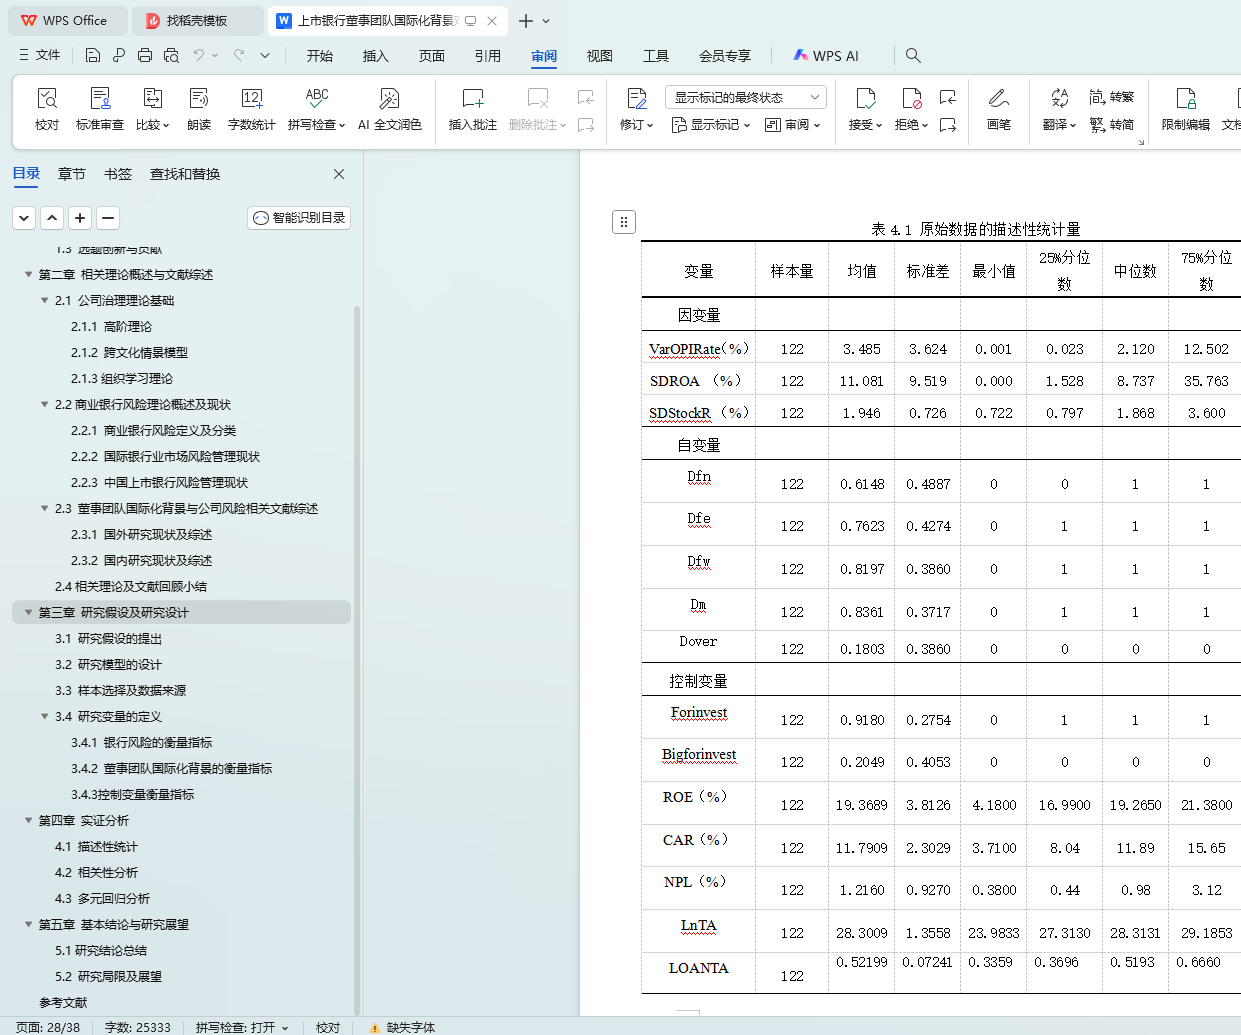The height and width of the screenshot is (1035, 1241).
Task: Click 插入批注 to insert a comment
Action: pyautogui.click(x=472, y=109)
